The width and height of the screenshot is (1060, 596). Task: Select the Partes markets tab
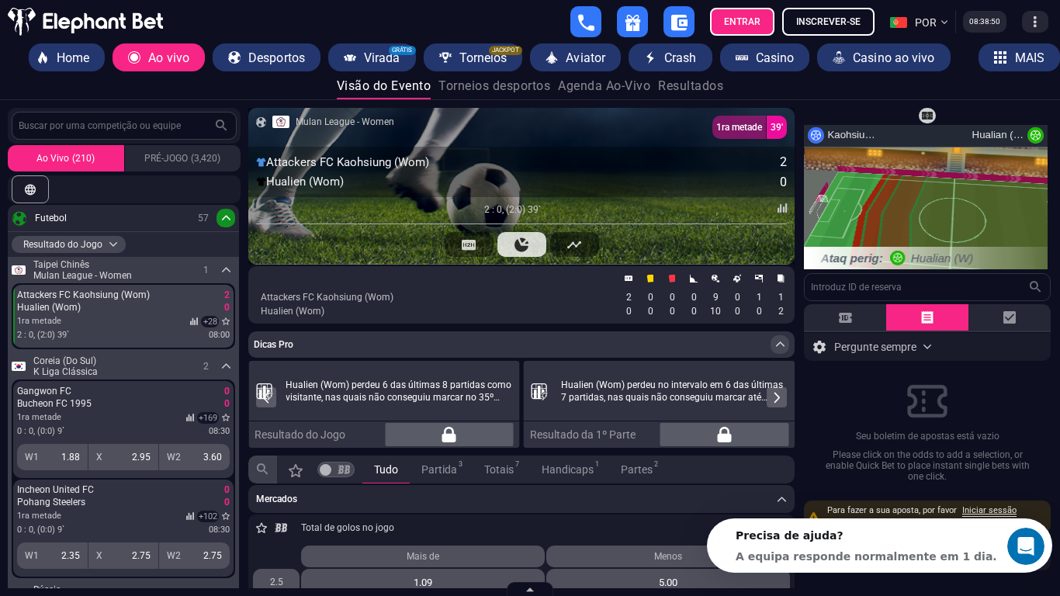pyautogui.click(x=639, y=470)
